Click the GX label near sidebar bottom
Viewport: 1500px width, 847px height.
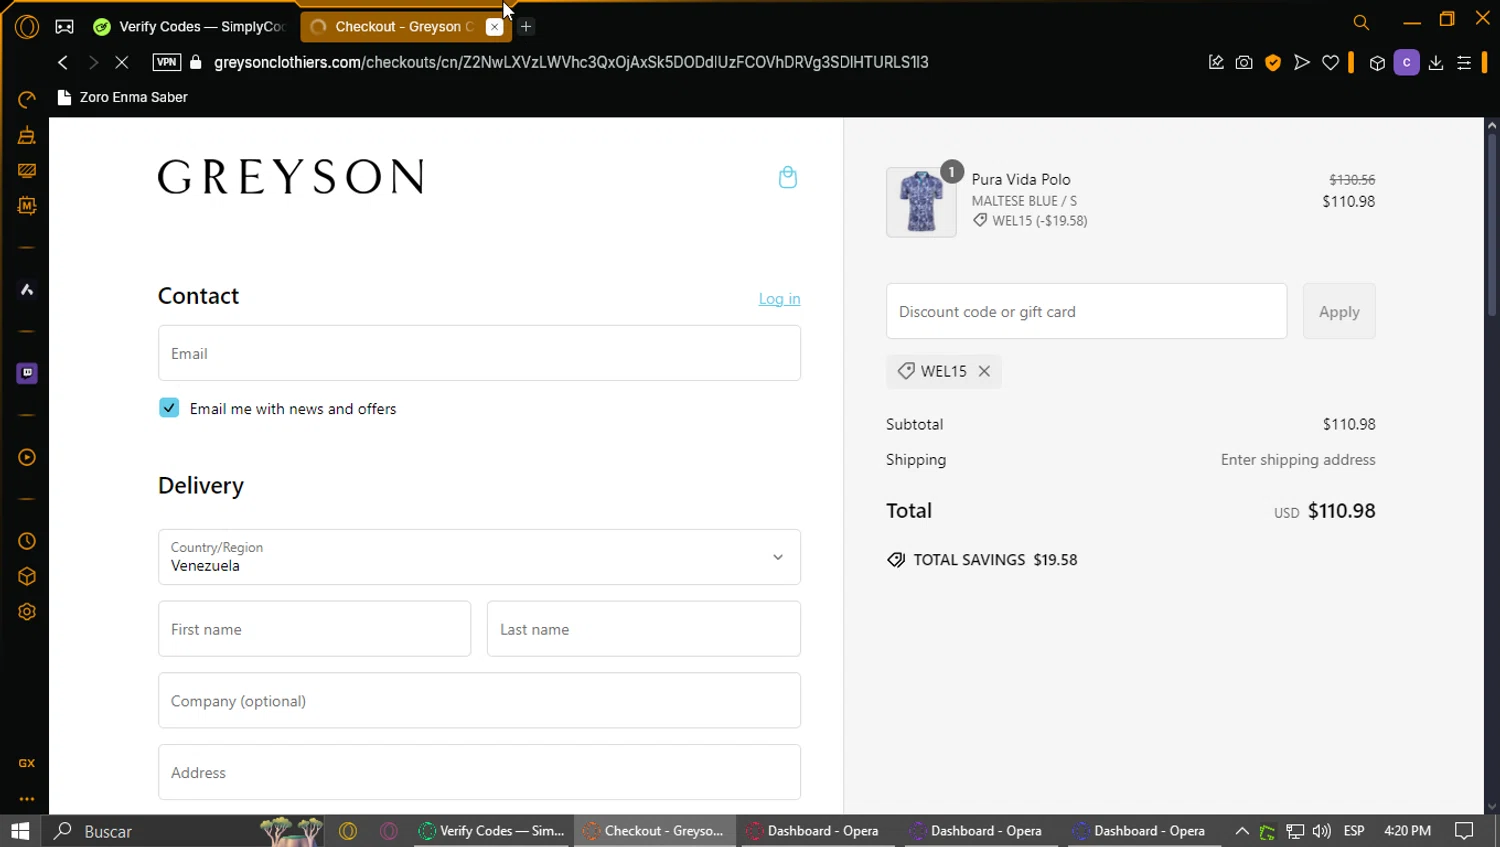(x=27, y=763)
